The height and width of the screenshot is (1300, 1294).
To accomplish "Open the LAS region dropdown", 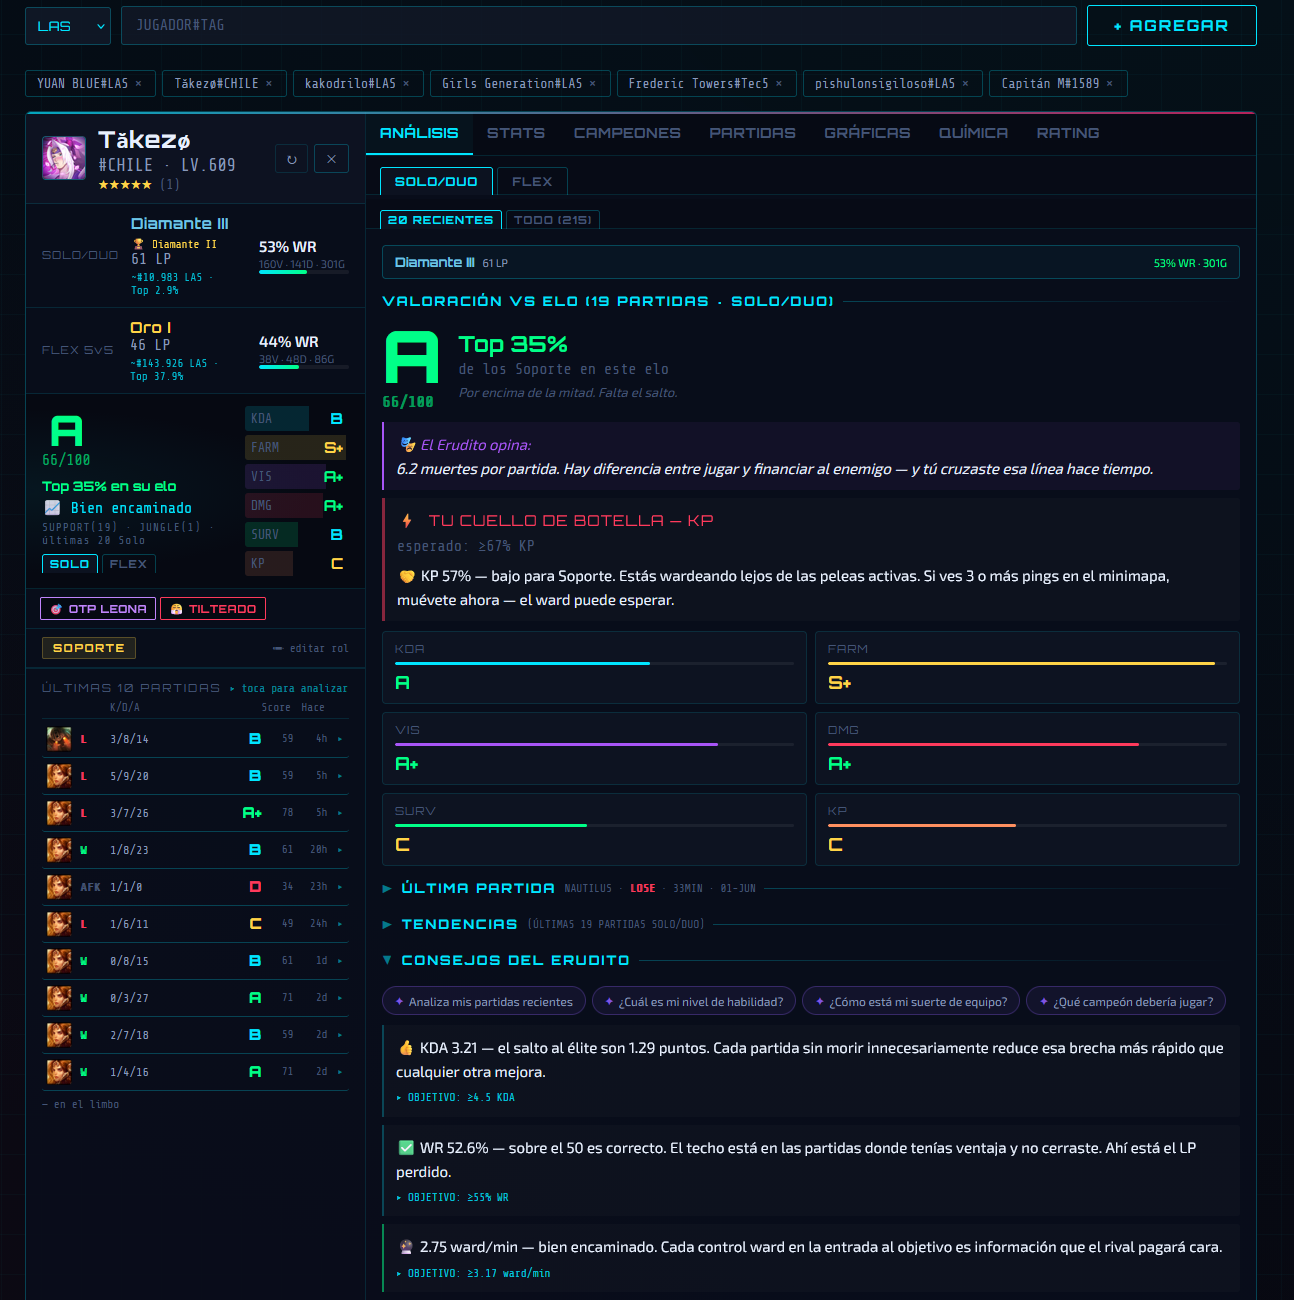I will point(67,26).
